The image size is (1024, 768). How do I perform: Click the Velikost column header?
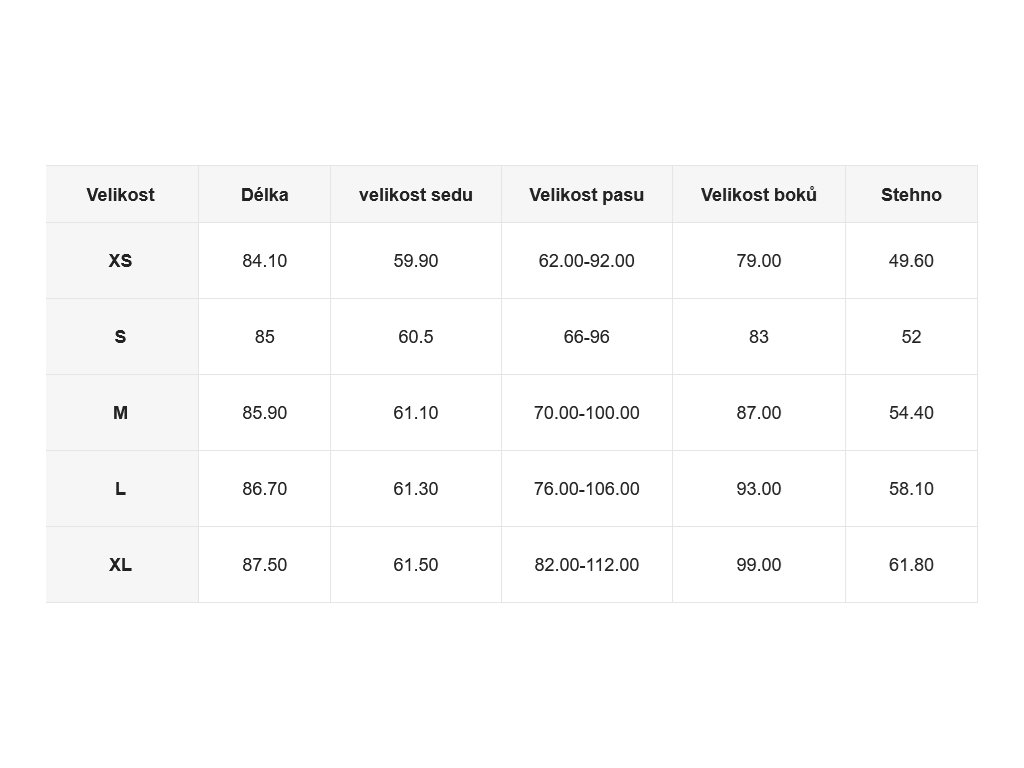pos(122,195)
